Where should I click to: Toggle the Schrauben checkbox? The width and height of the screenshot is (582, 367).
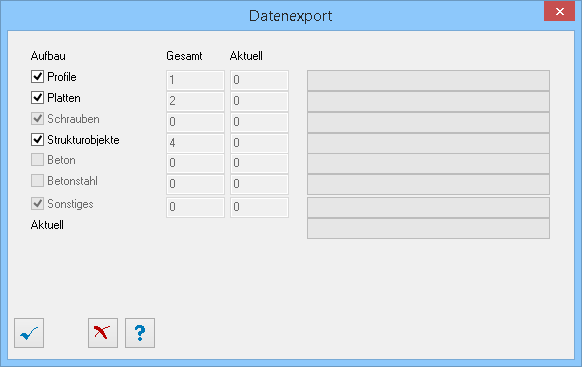click(x=37, y=119)
